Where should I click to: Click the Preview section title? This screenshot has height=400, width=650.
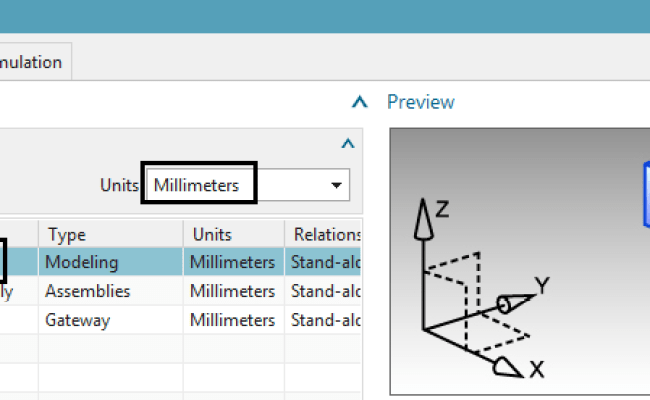pos(421,102)
